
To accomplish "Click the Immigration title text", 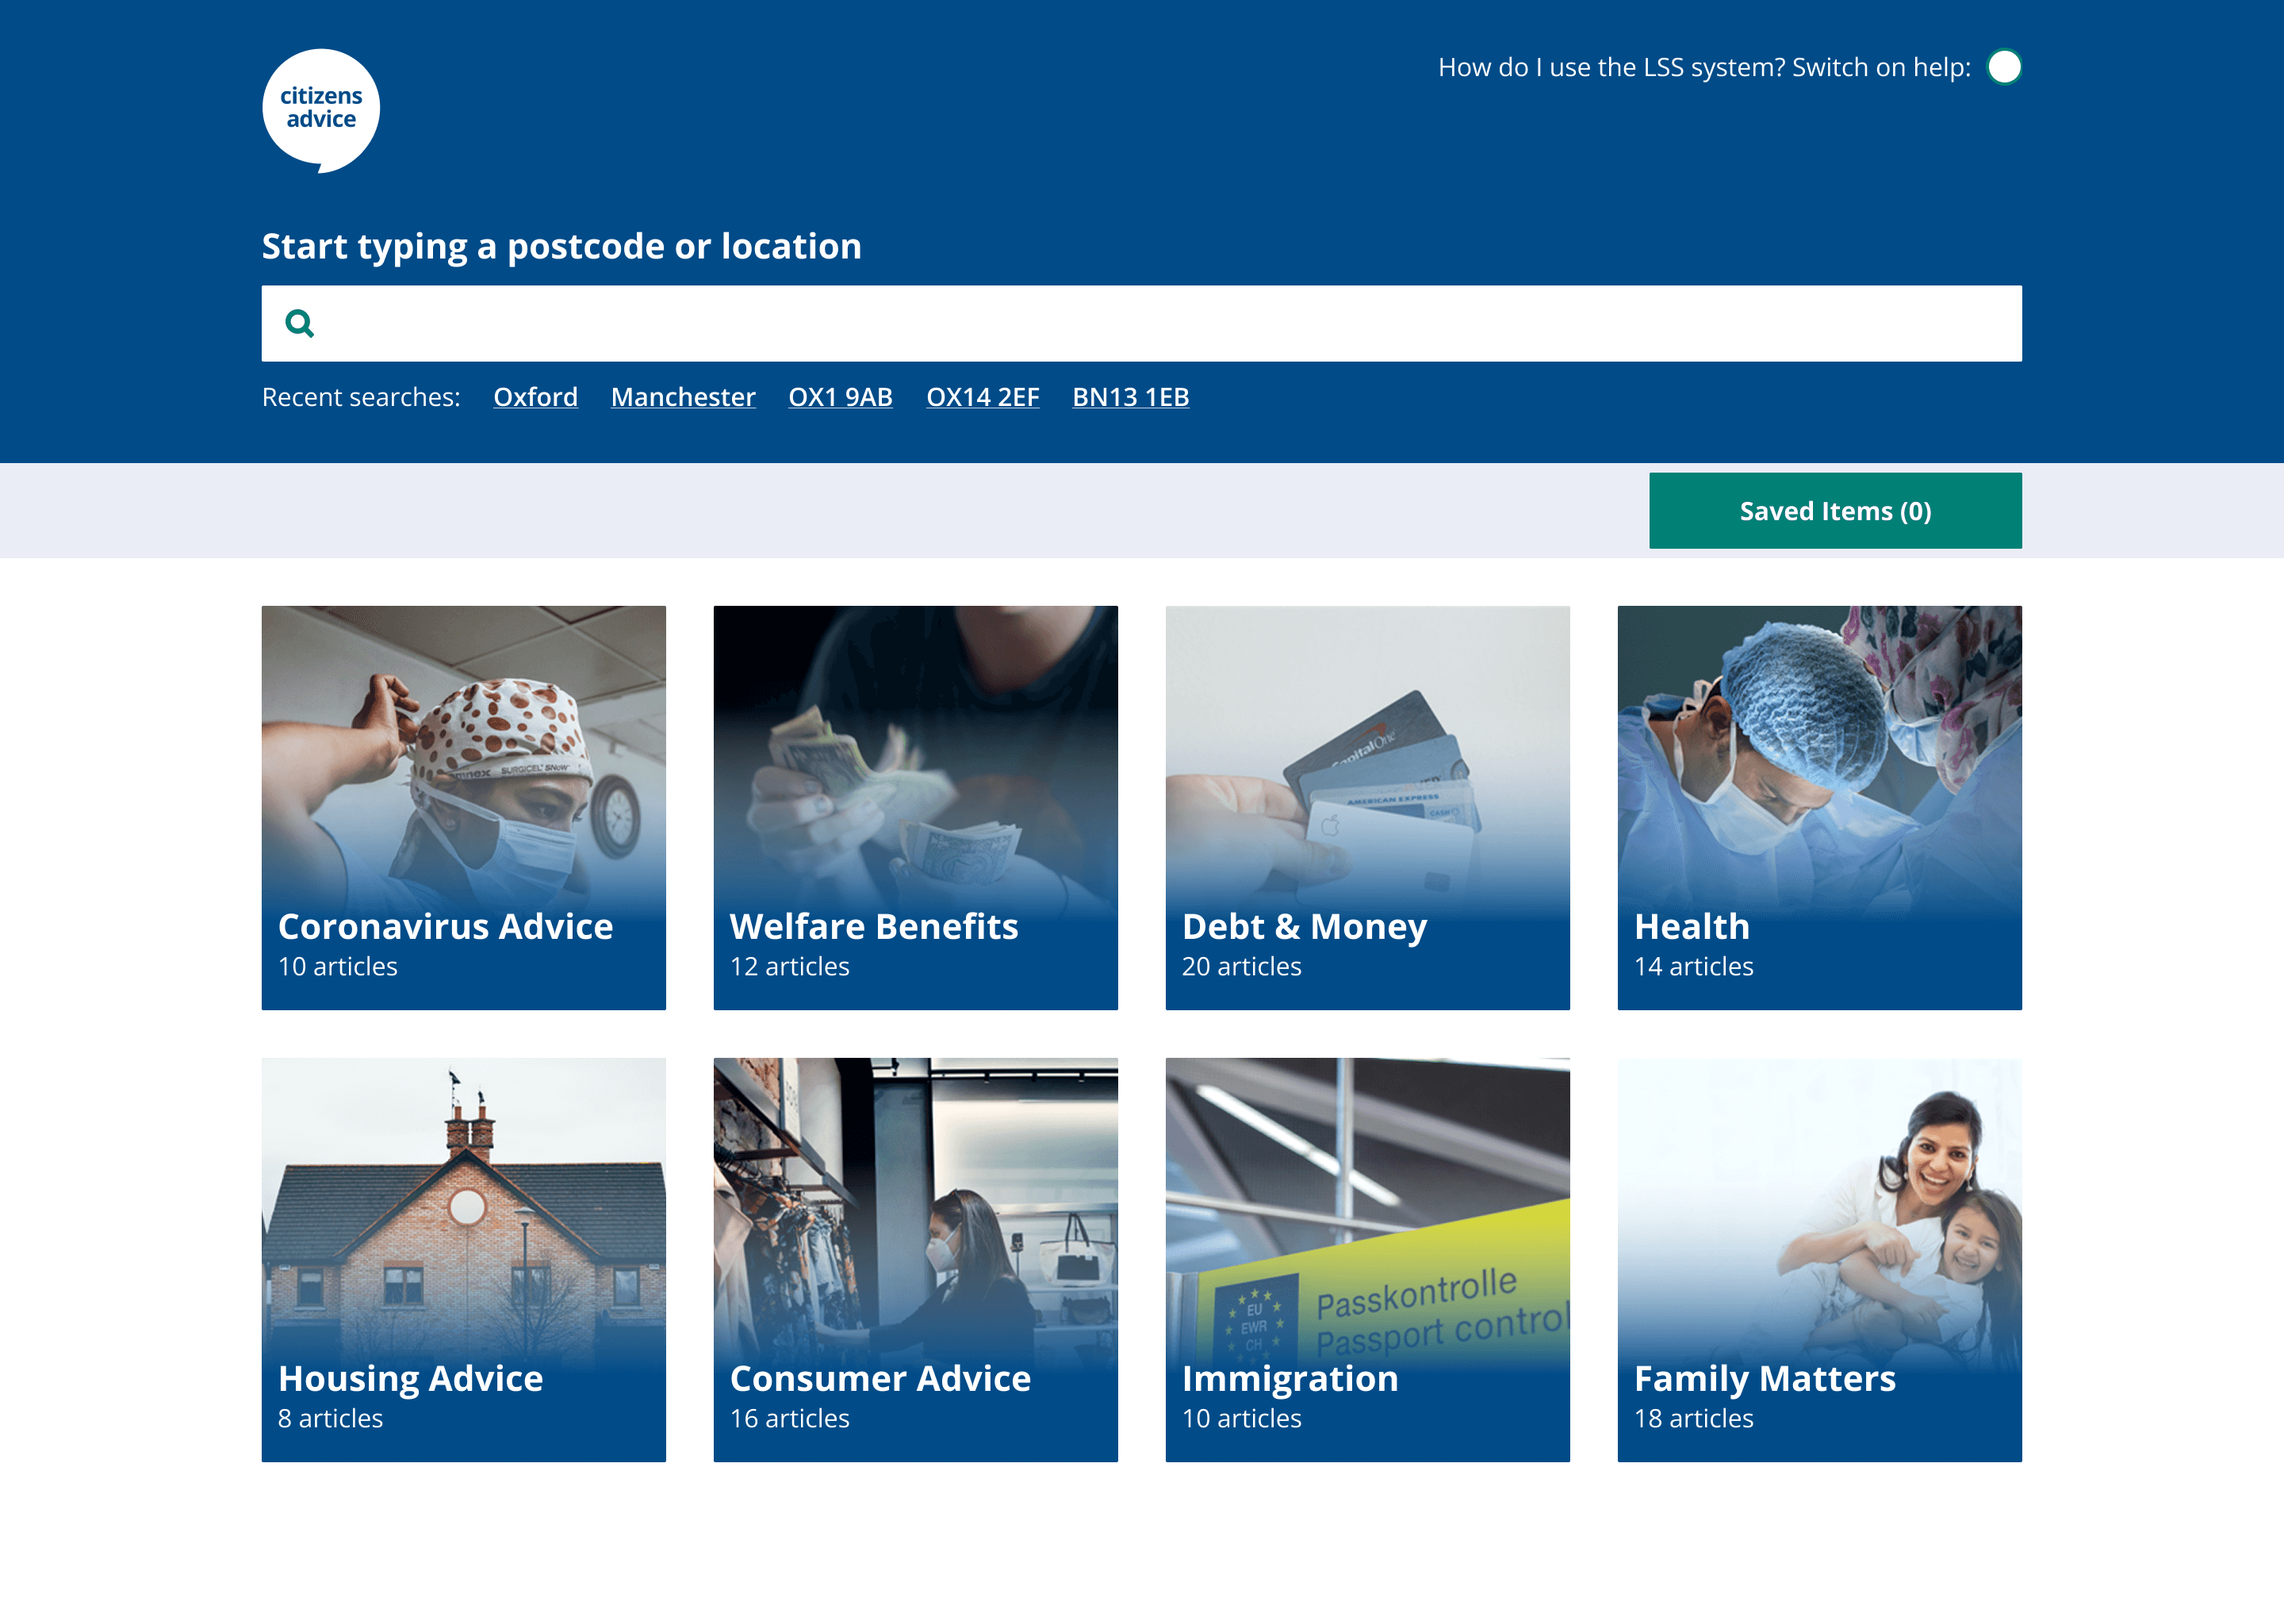I will click(1290, 1379).
